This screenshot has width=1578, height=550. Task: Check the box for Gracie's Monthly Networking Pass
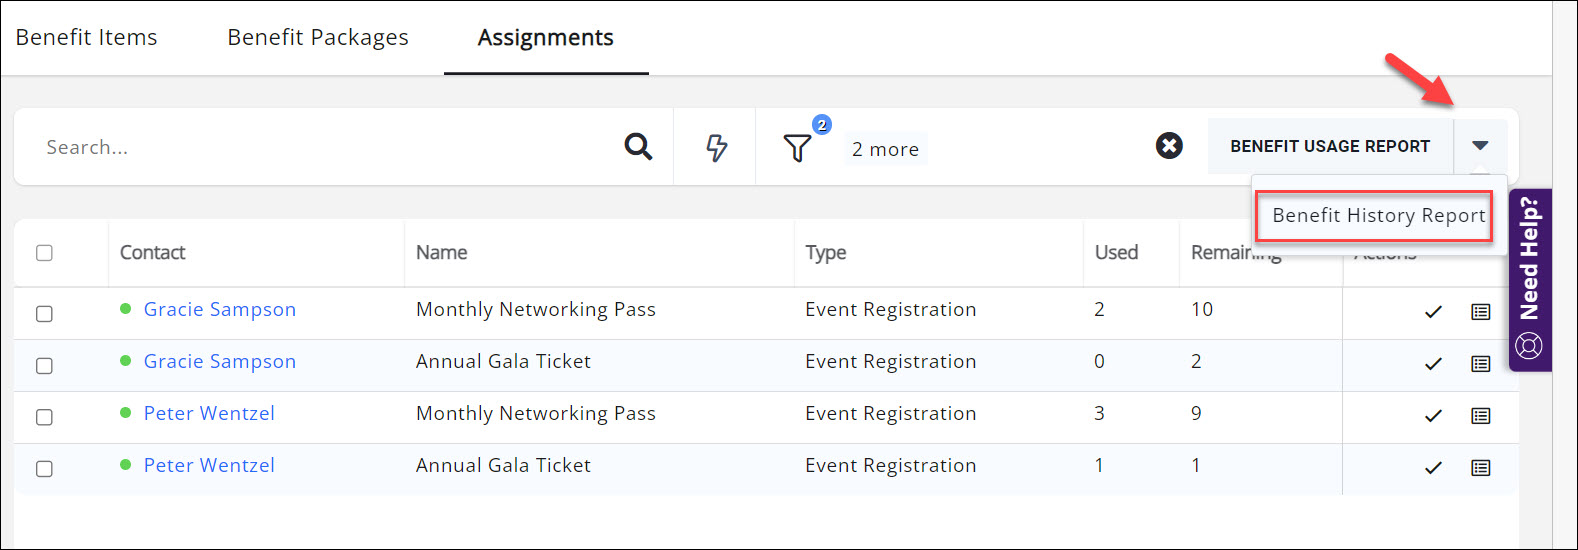coord(44,314)
